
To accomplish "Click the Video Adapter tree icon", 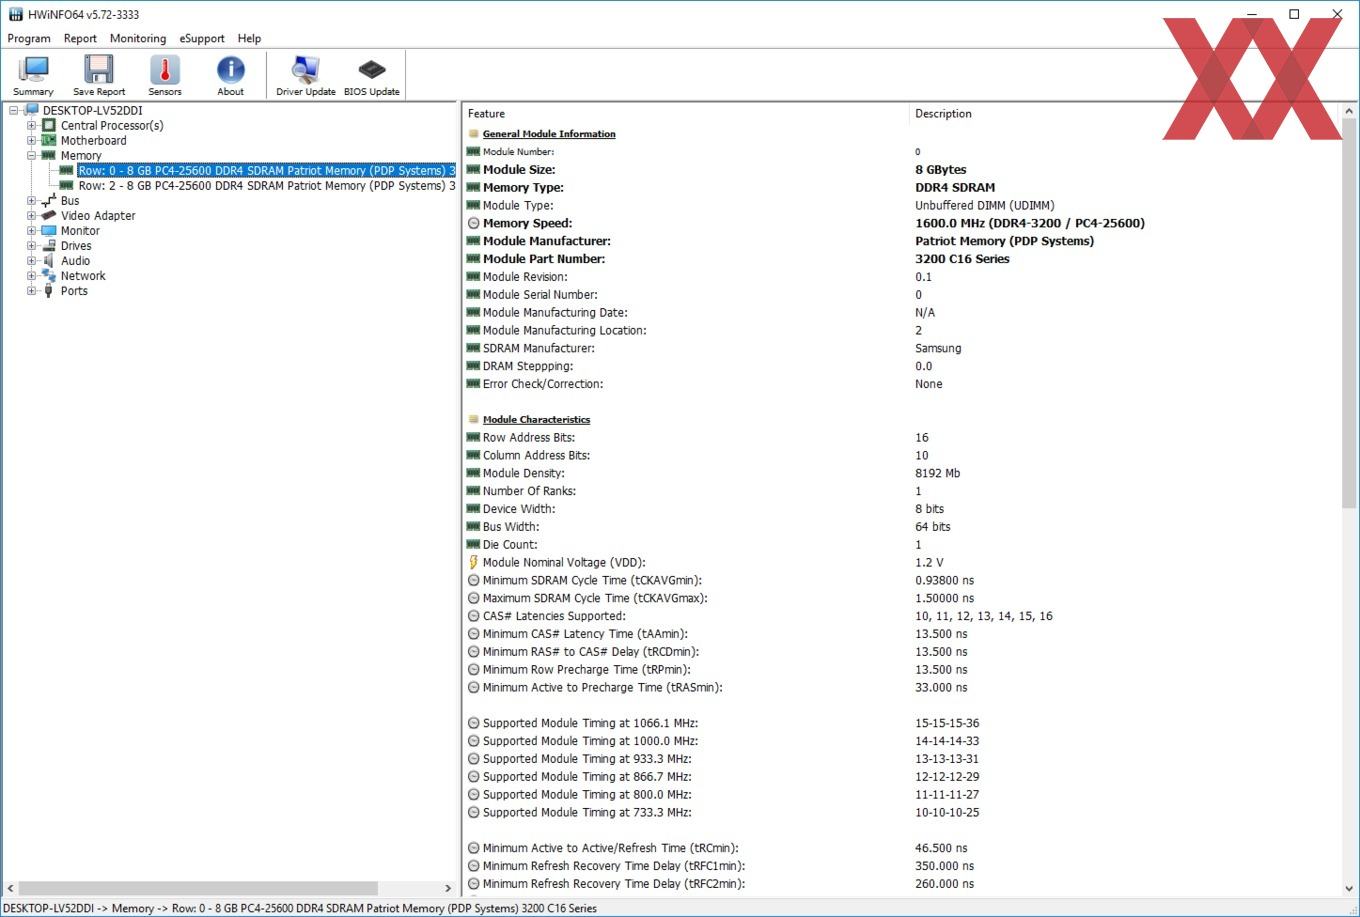I will 48,215.
